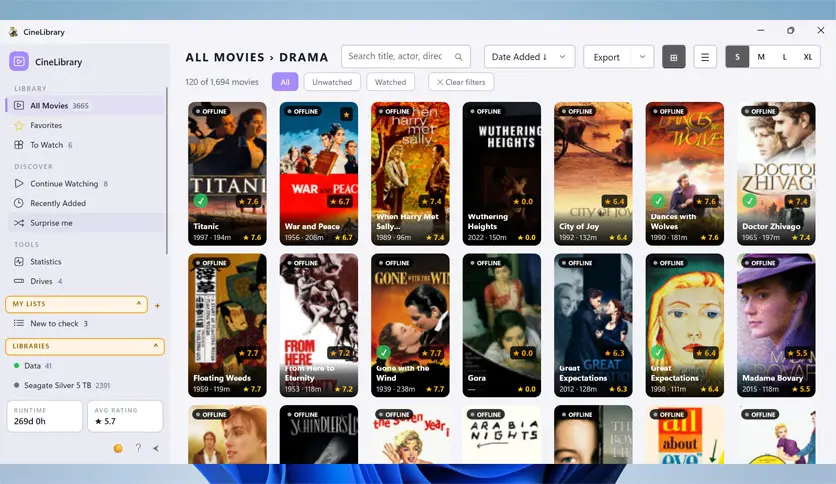Select the Unwatched filter tab

pos(332,82)
